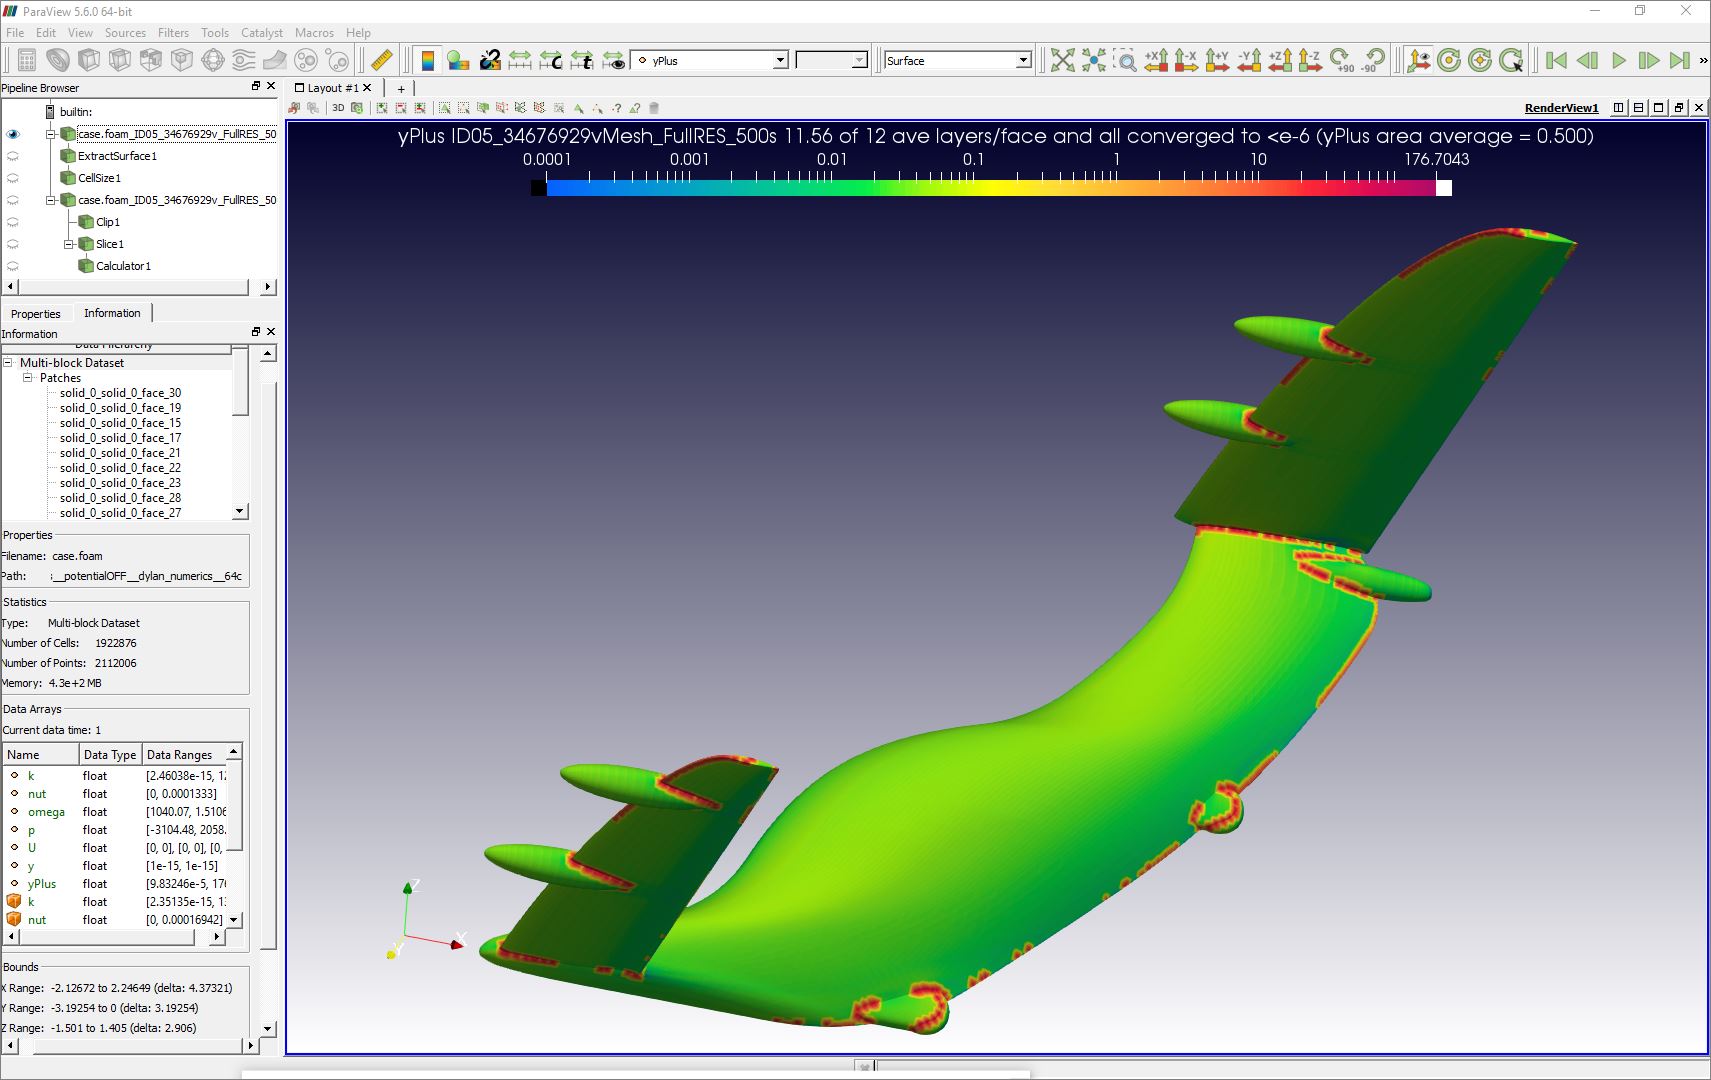Collapse the Patches tree node
1711x1080 pixels.
click(x=28, y=378)
